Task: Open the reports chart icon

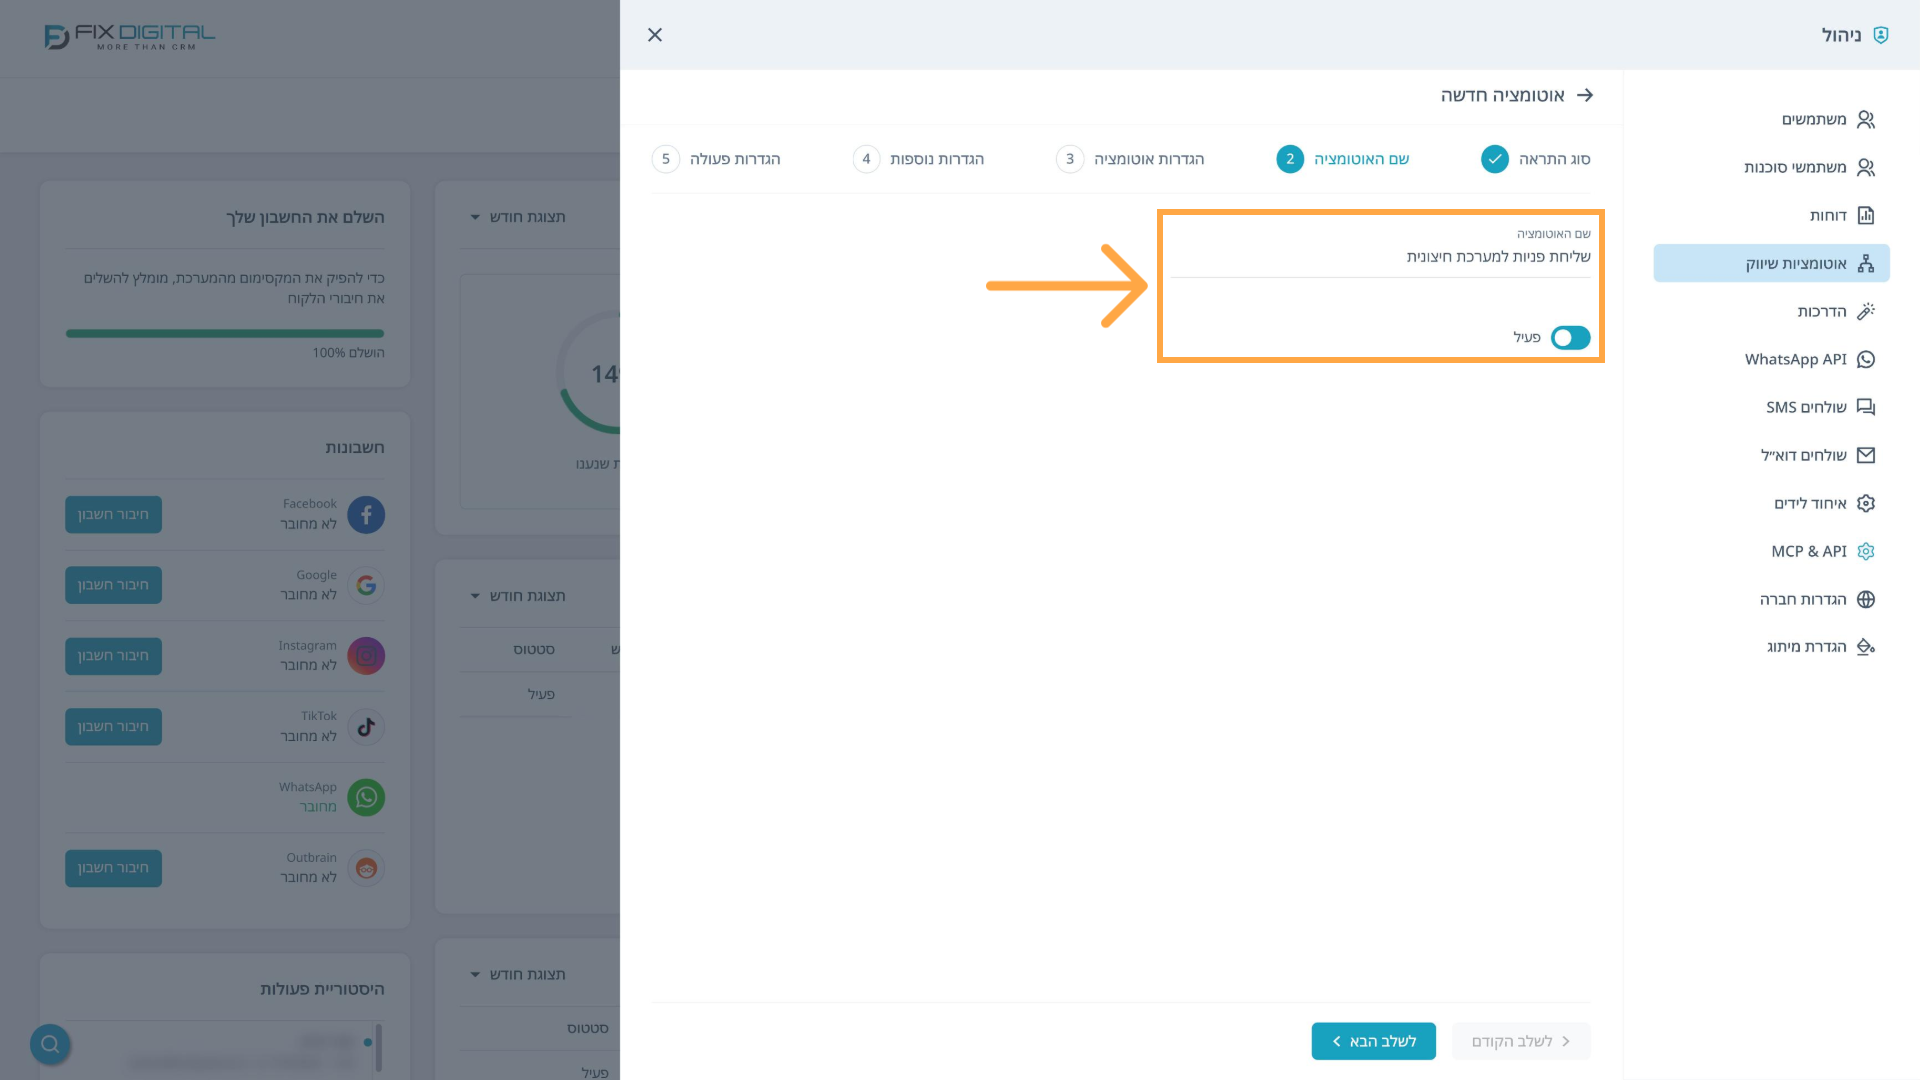Action: [x=1866, y=216]
